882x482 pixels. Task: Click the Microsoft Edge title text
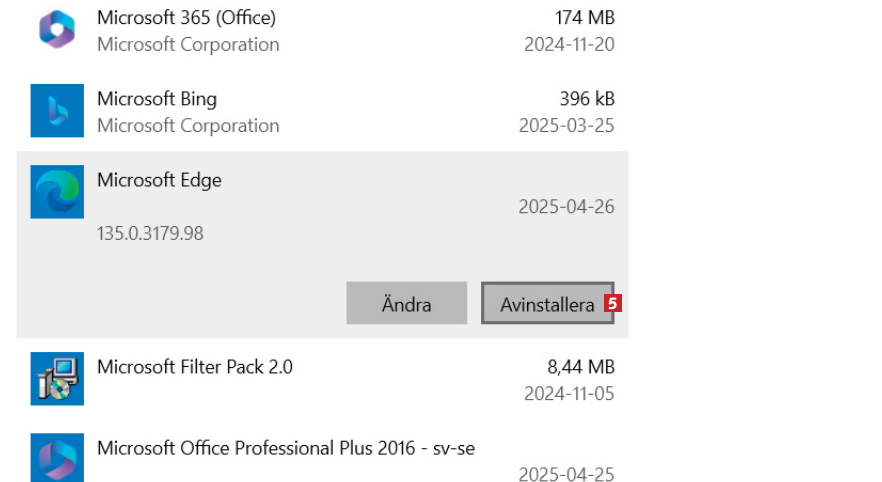click(159, 180)
